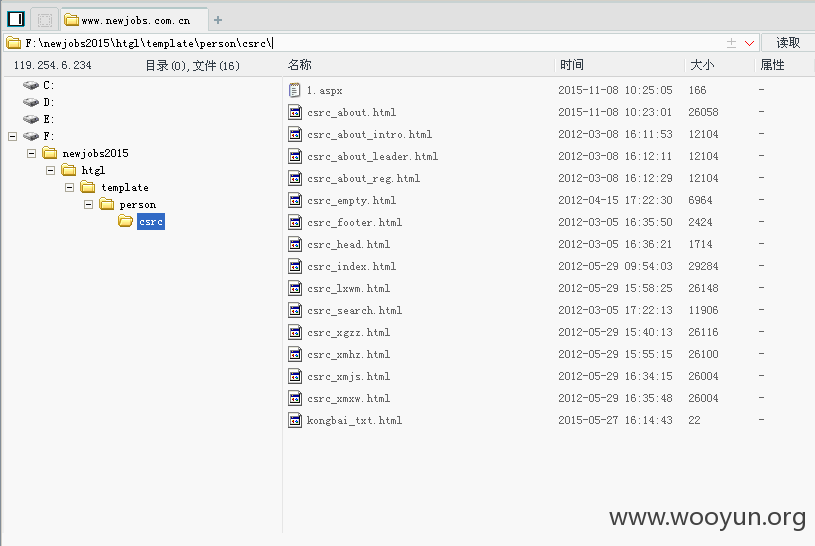This screenshot has height=546, width=815.
Task: Select the htgl folder in the tree
Action: click(93, 171)
